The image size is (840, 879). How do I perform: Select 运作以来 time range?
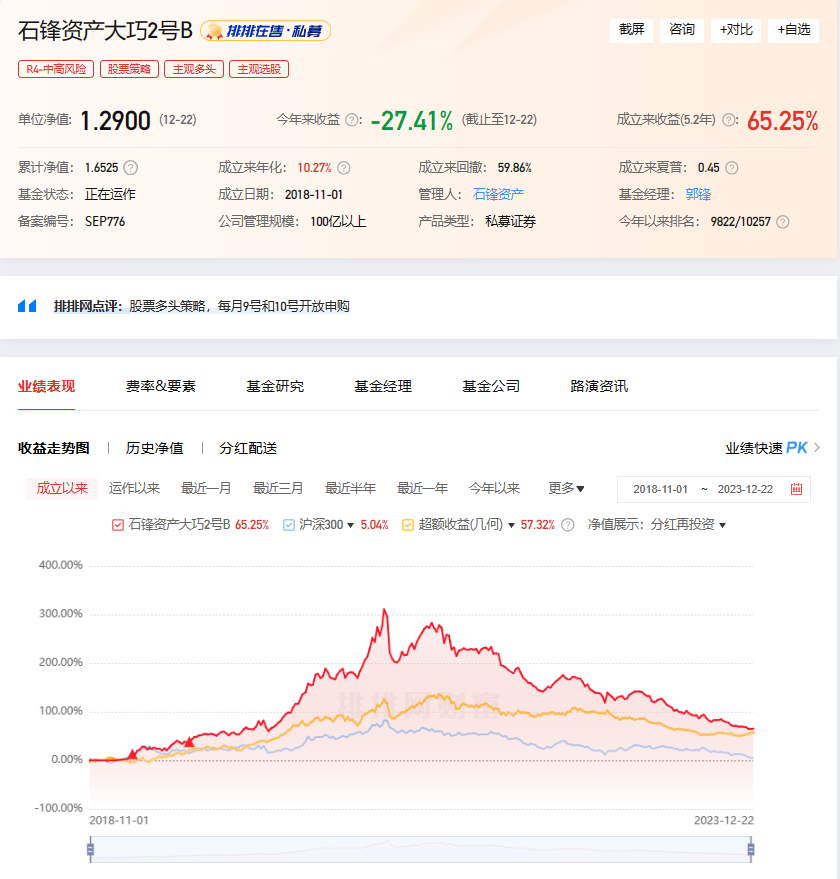click(x=134, y=488)
